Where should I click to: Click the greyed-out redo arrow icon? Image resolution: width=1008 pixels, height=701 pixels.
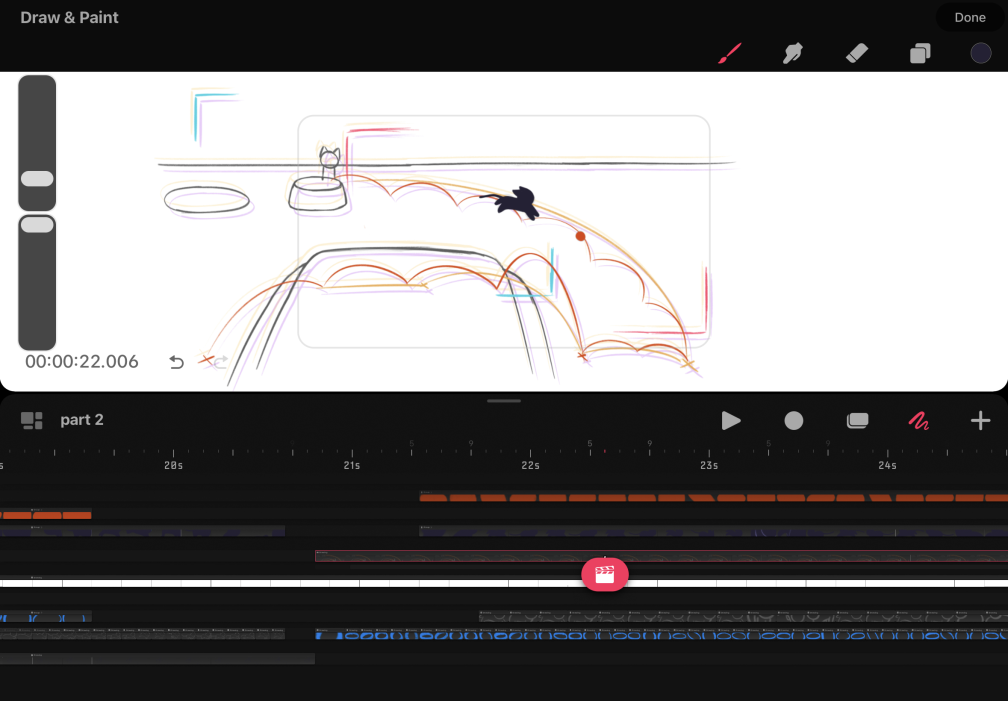(220, 362)
